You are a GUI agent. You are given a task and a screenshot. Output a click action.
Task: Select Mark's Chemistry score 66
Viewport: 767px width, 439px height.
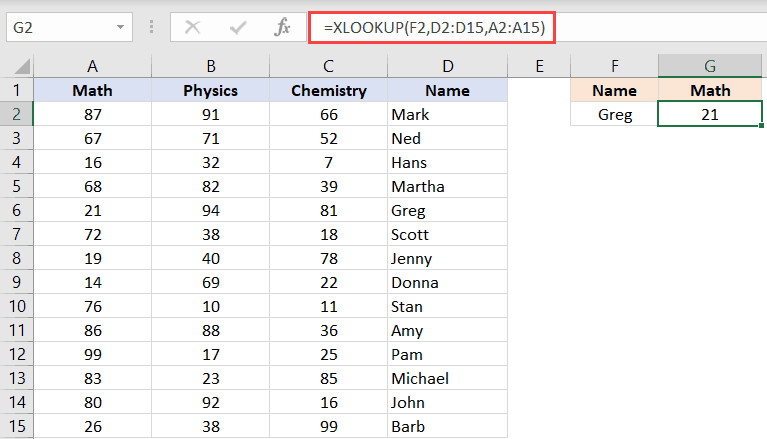point(328,115)
